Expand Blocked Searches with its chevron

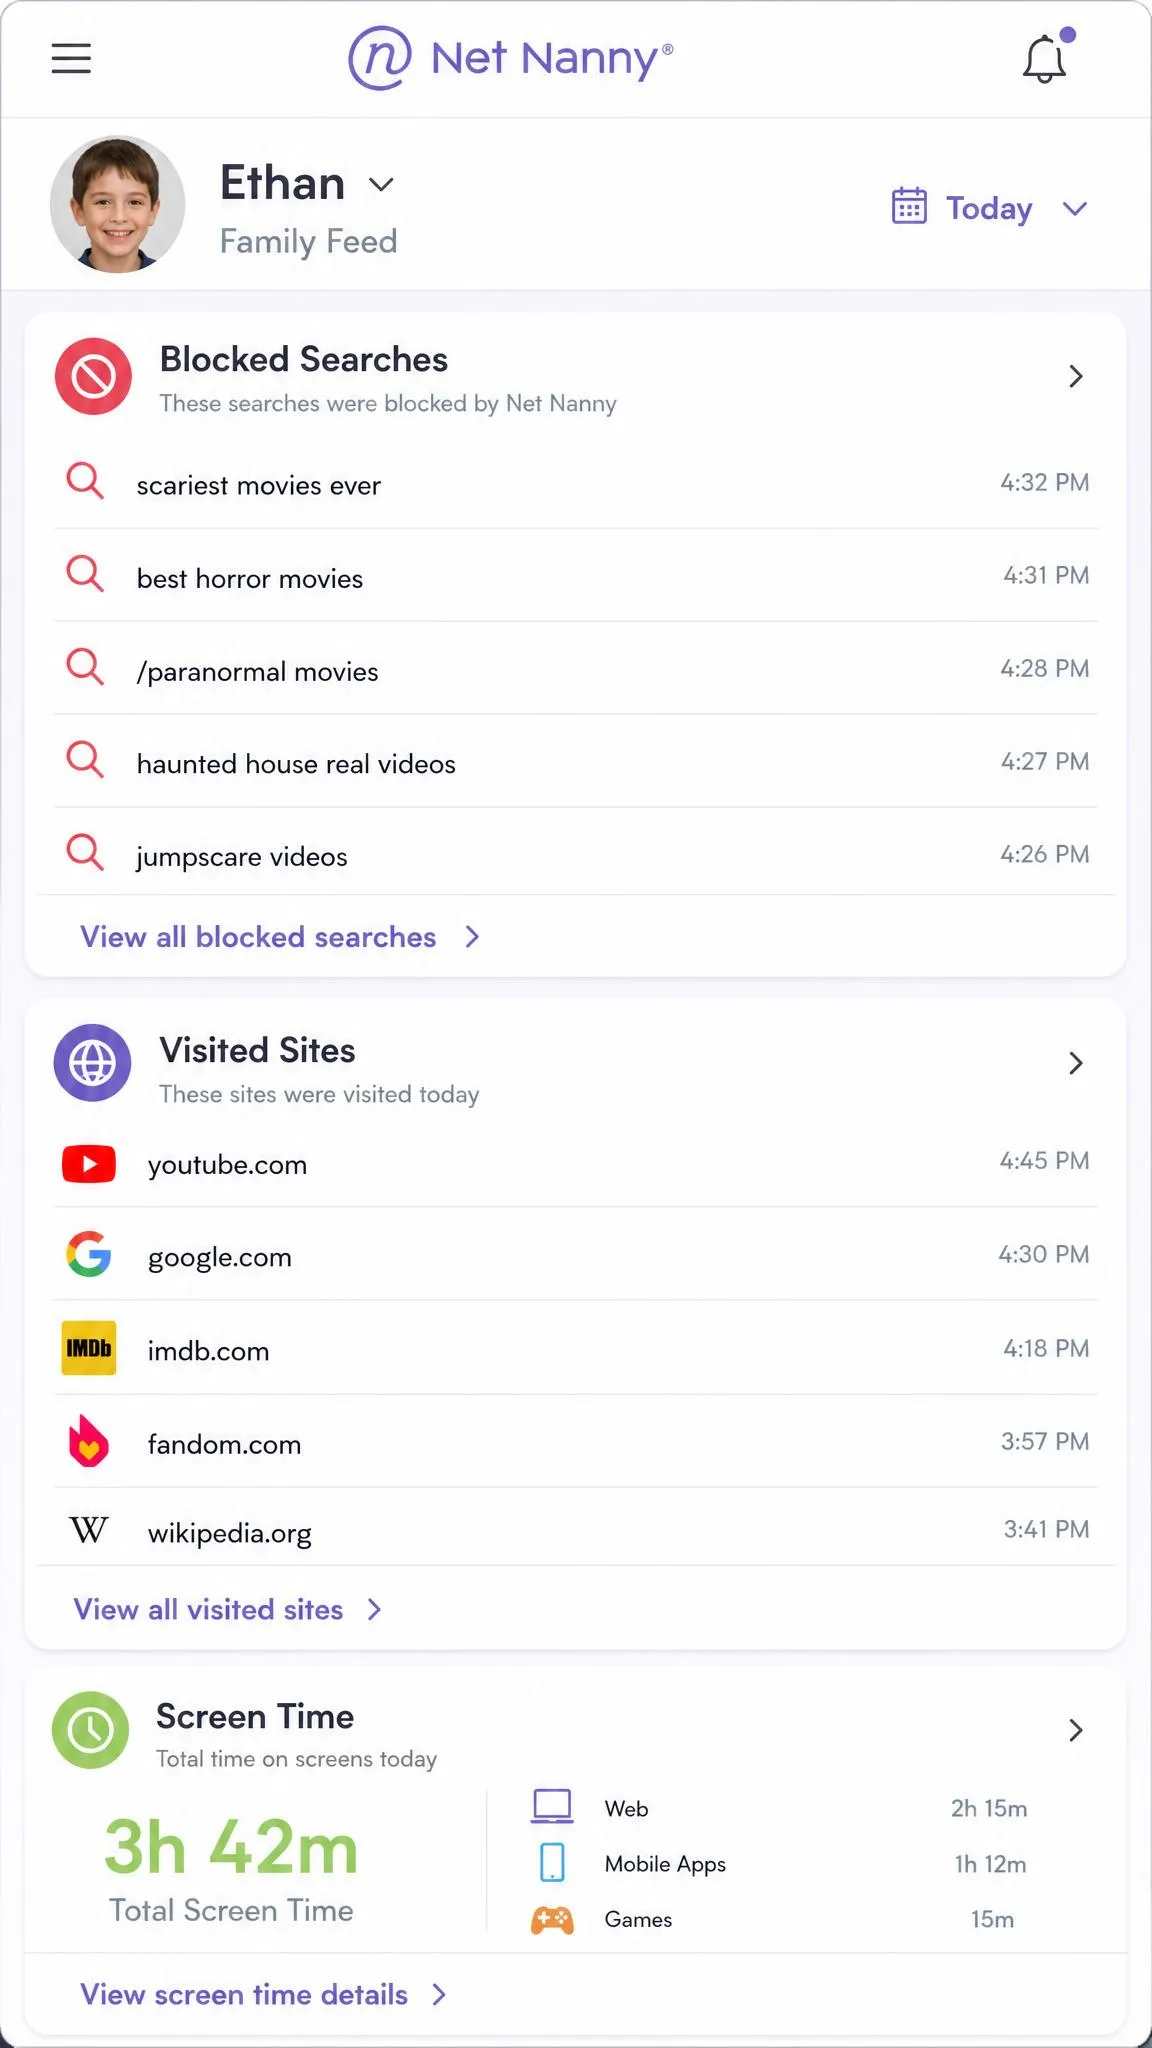[1076, 376]
